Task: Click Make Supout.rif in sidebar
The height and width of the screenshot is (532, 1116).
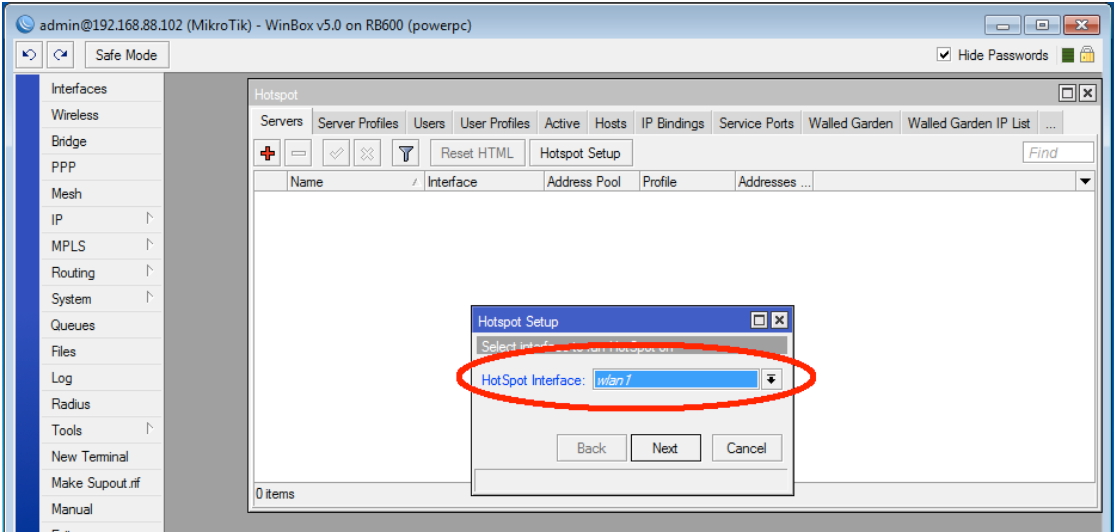Action: tap(102, 483)
